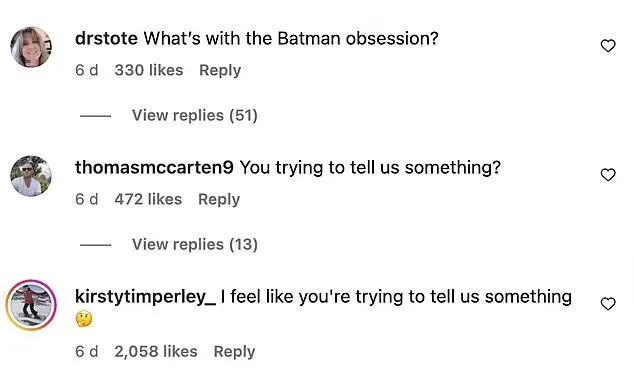Reply to kirstytimperley_'s comment
Image resolution: width=634 pixels, height=380 pixels.
[x=235, y=352]
